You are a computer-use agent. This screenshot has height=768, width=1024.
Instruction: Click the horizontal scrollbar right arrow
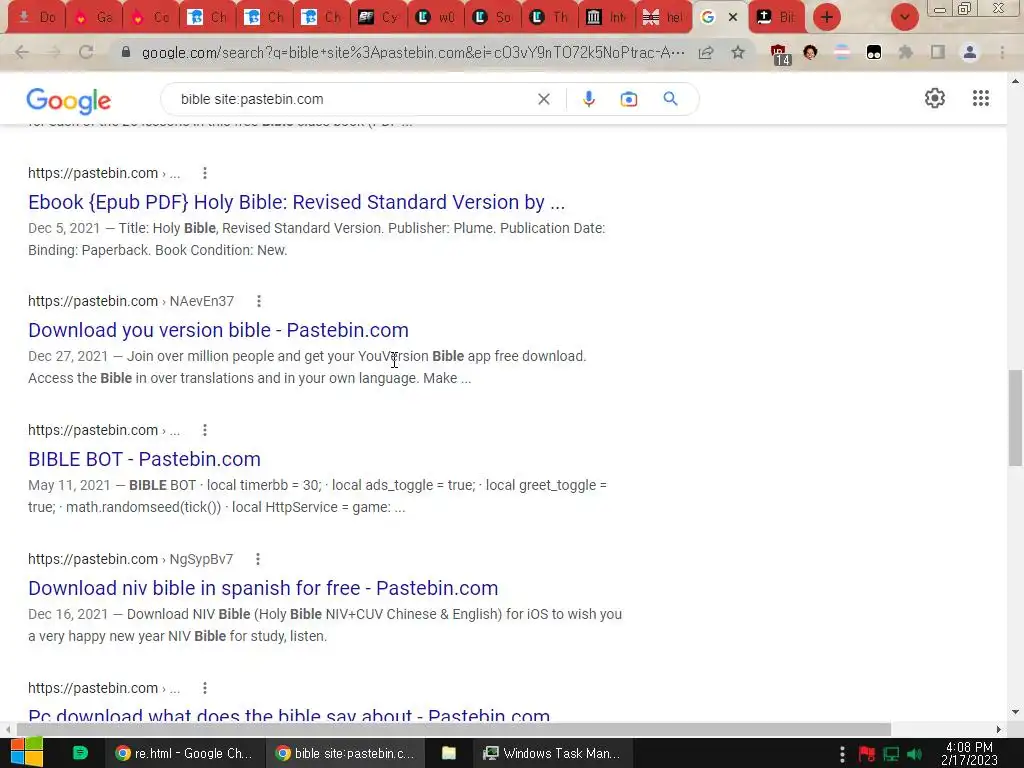coord(999,729)
